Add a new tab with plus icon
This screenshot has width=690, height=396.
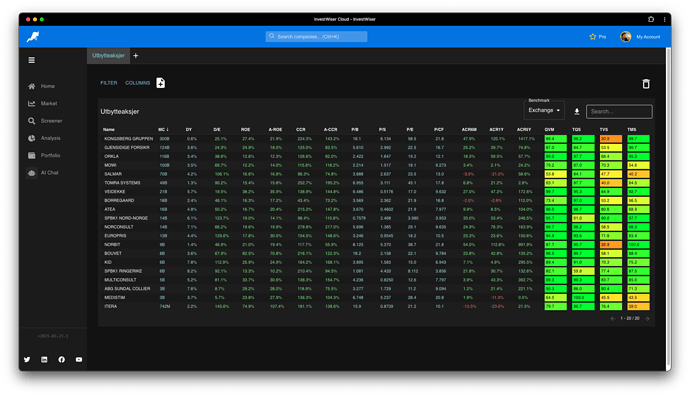click(136, 55)
